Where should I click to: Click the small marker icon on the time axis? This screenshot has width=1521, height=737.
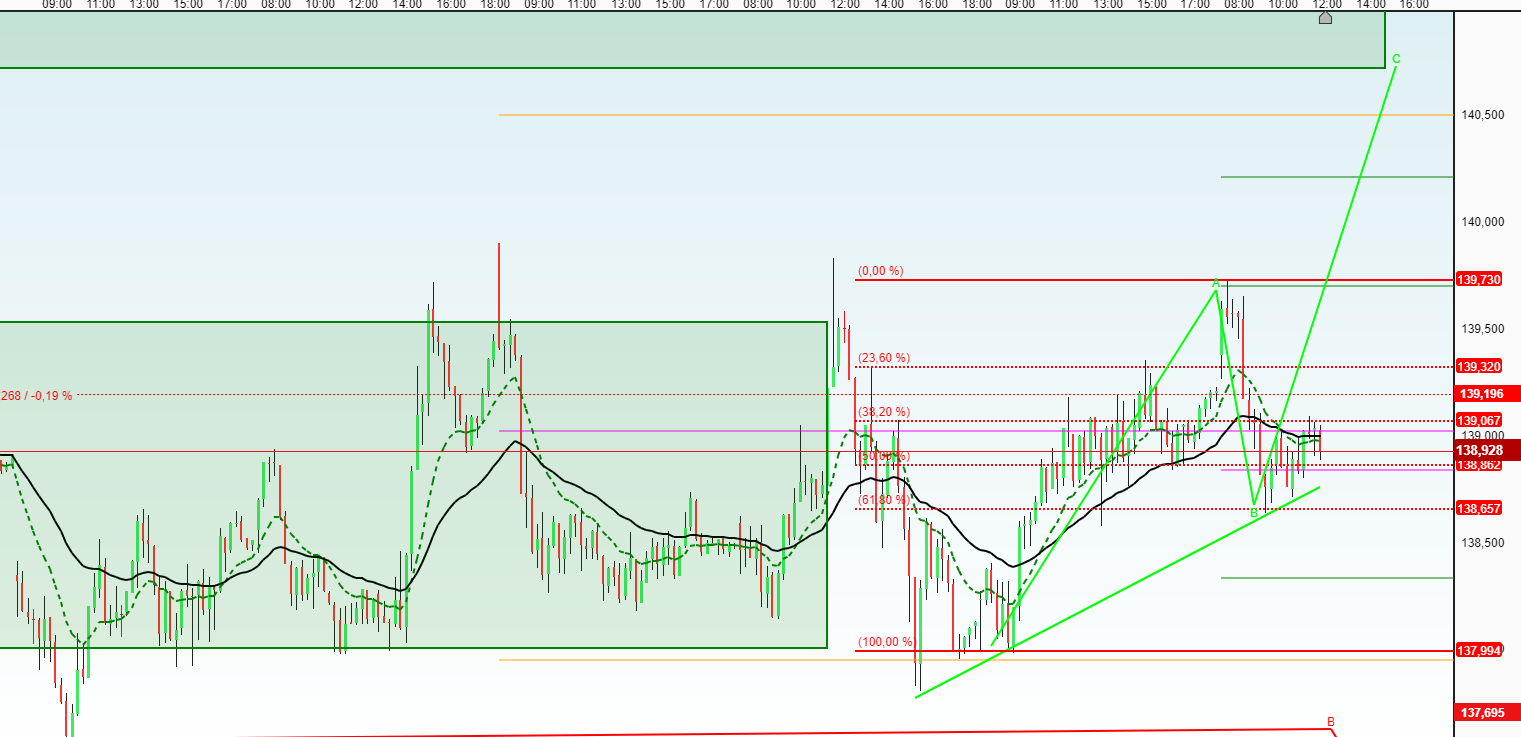[x=1325, y=17]
